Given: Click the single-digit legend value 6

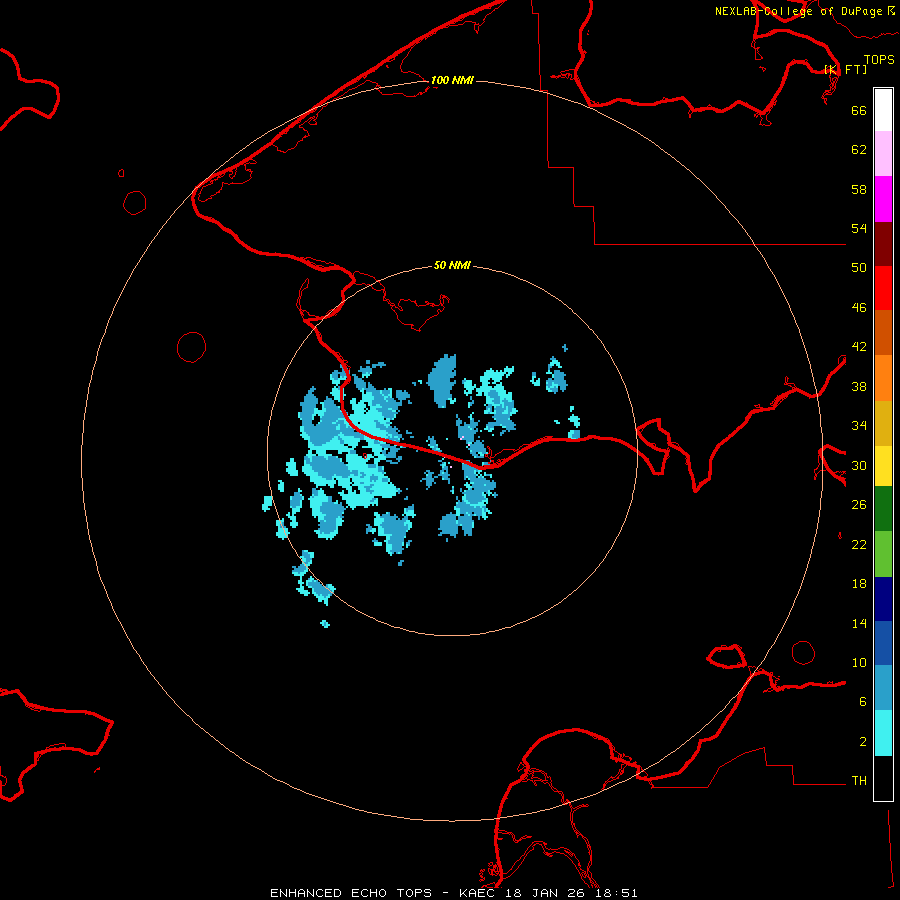Looking at the screenshot, I should 863,701.
